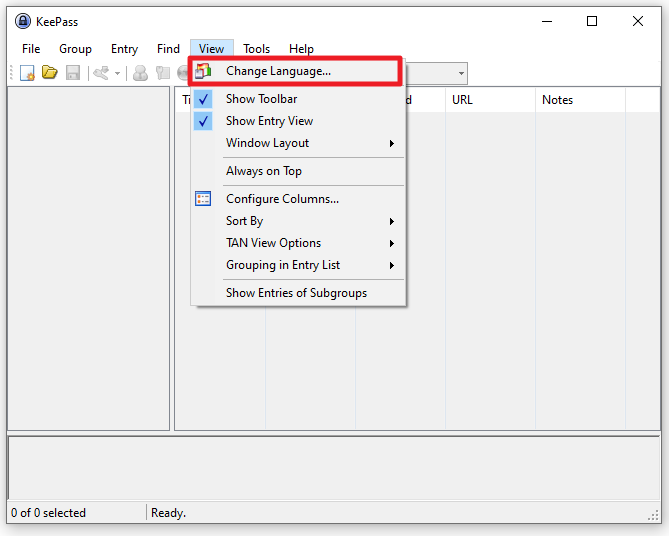
Task: Expand the Window Layout submenu
Action: pos(298,143)
